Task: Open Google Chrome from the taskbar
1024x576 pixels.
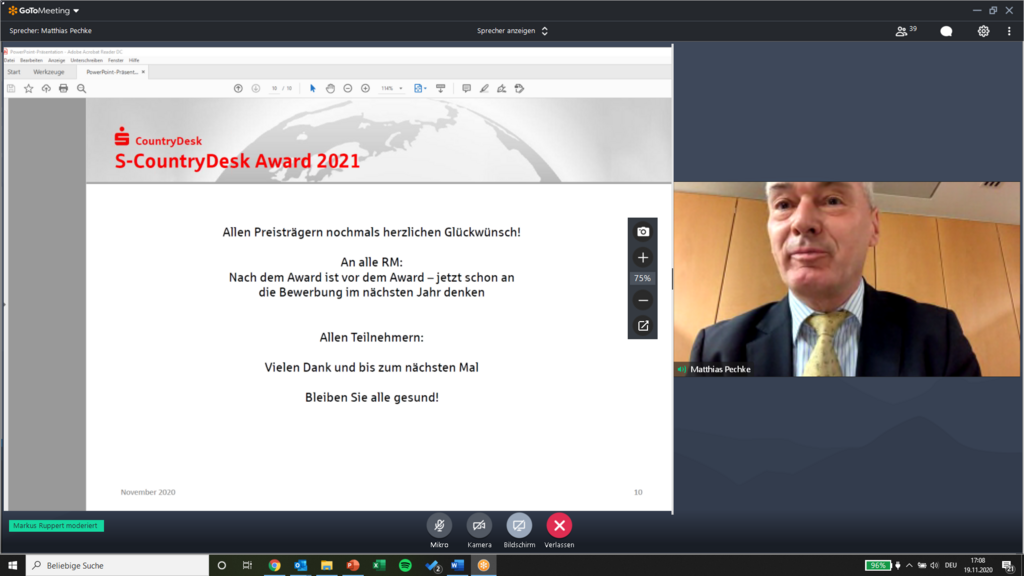Action: tap(274, 565)
